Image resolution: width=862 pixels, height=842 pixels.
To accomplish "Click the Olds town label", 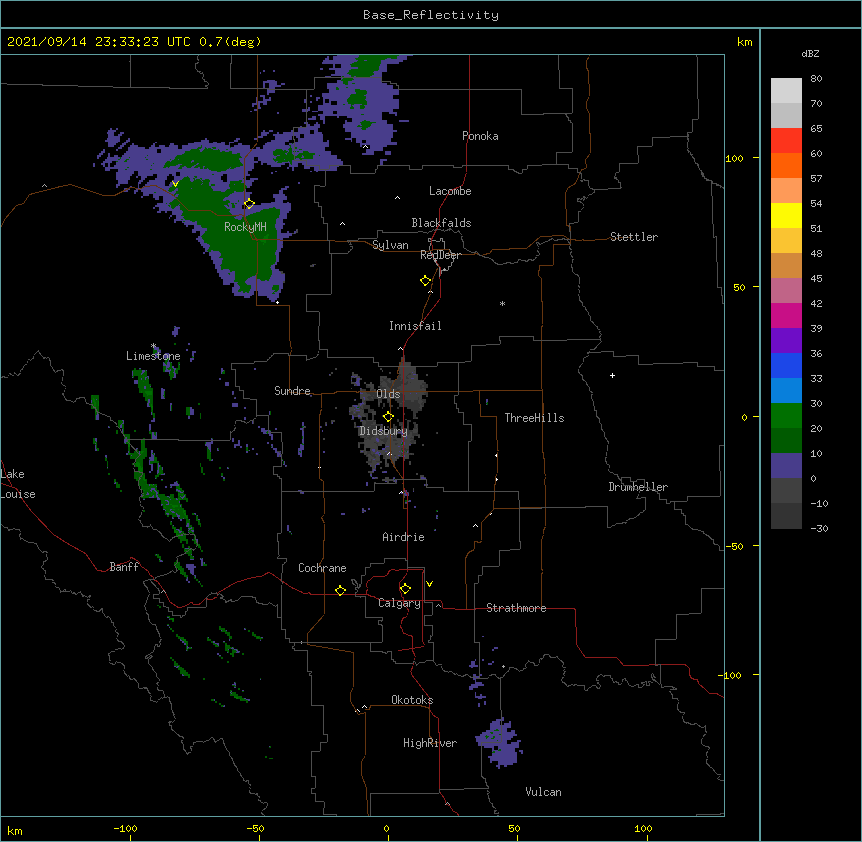I will point(388,394).
